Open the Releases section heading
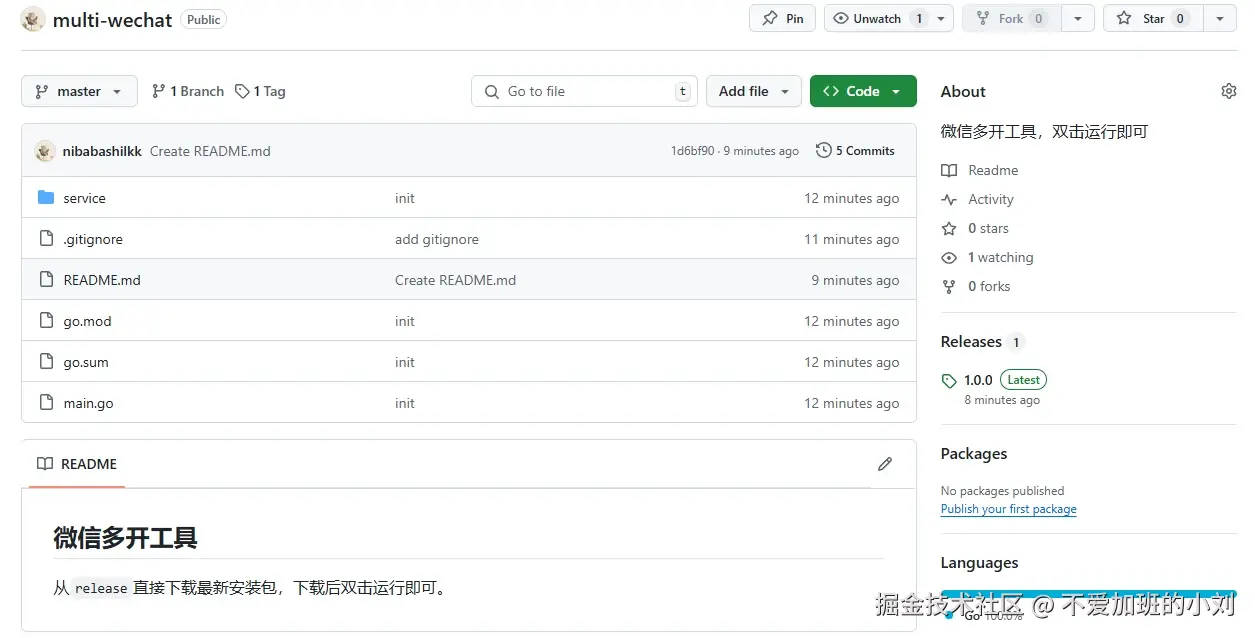Viewport: 1255px width, 638px height. coord(971,342)
